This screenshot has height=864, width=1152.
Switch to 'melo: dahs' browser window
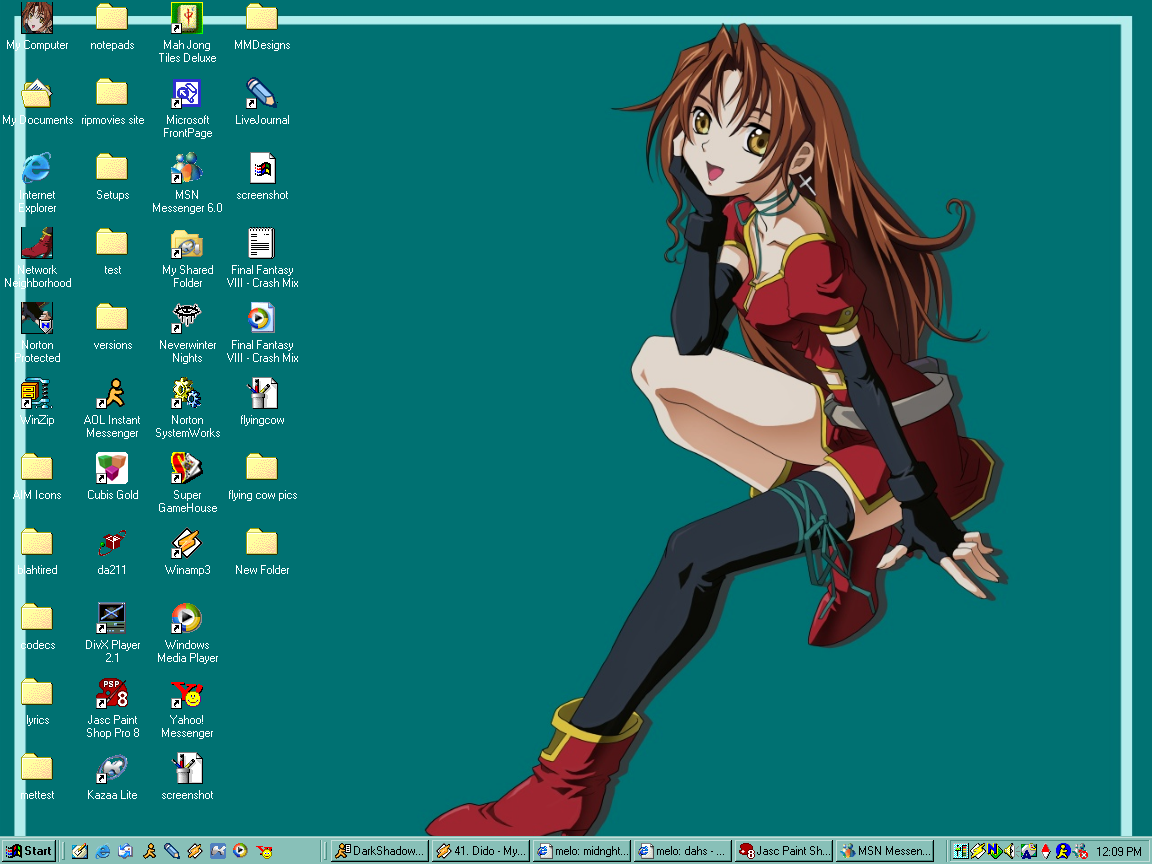(683, 851)
